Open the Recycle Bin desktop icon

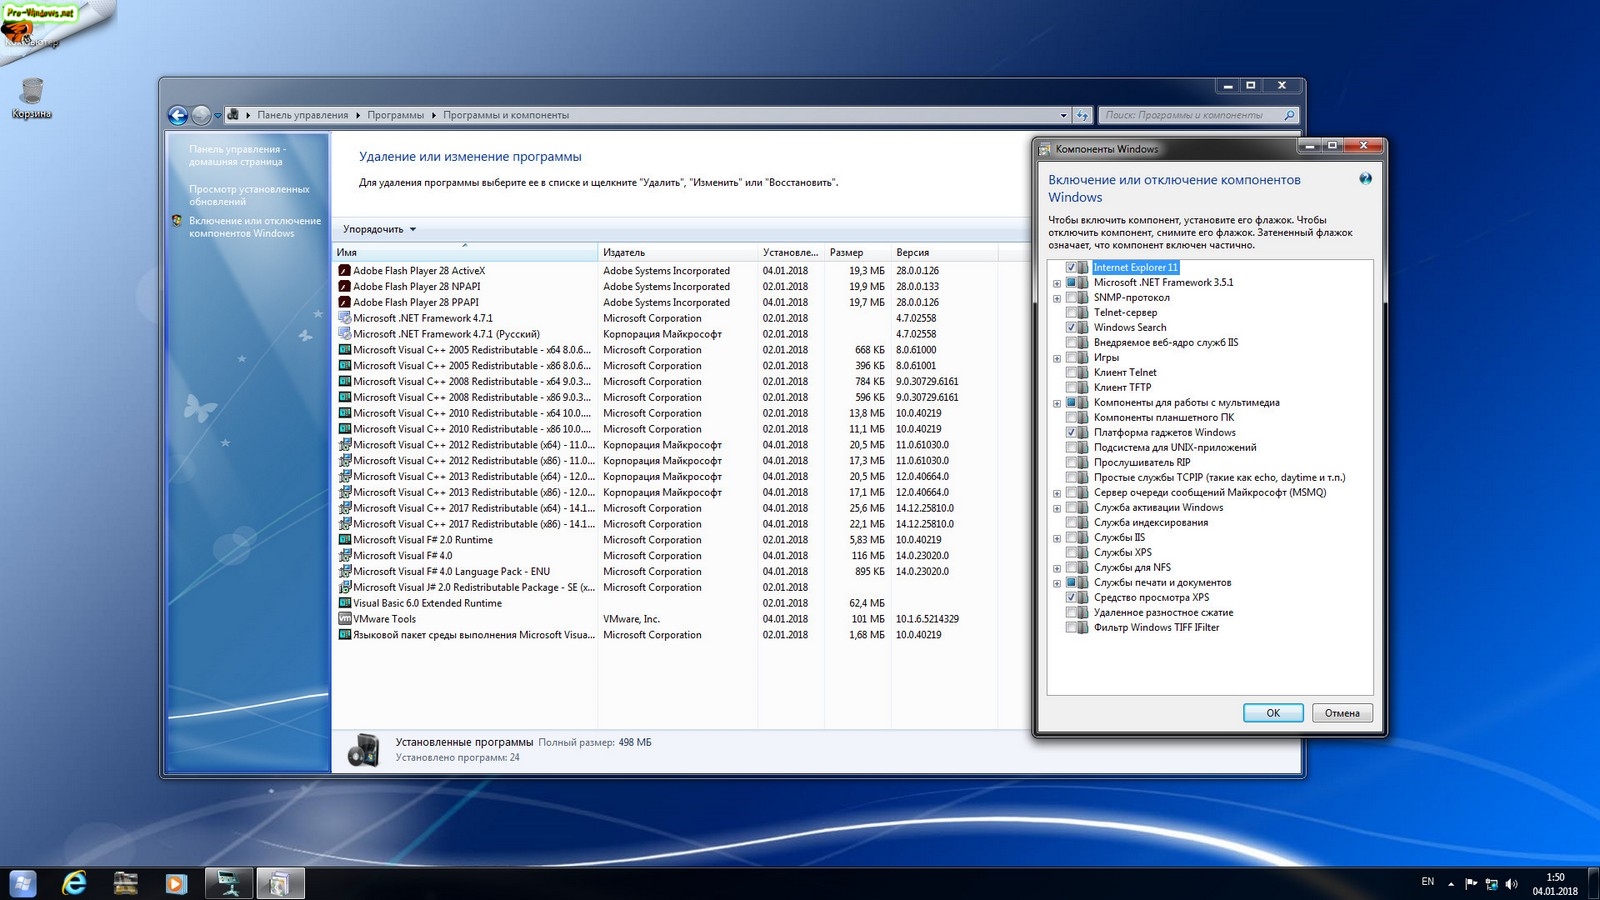click(32, 92)
